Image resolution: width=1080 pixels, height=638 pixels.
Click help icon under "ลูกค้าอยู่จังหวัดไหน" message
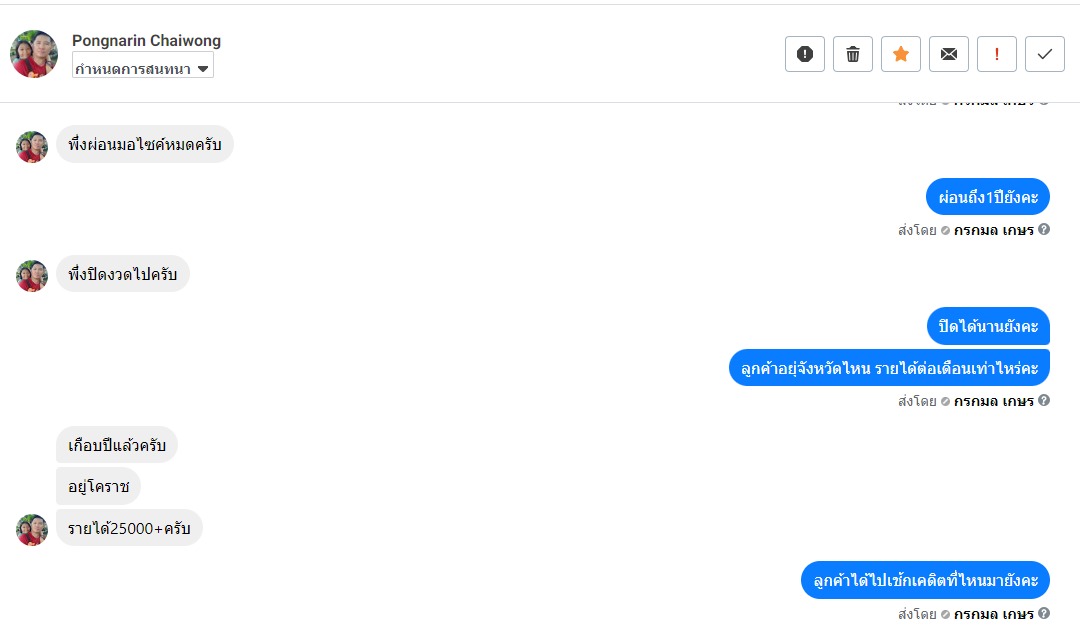(x=1044, y=401)
